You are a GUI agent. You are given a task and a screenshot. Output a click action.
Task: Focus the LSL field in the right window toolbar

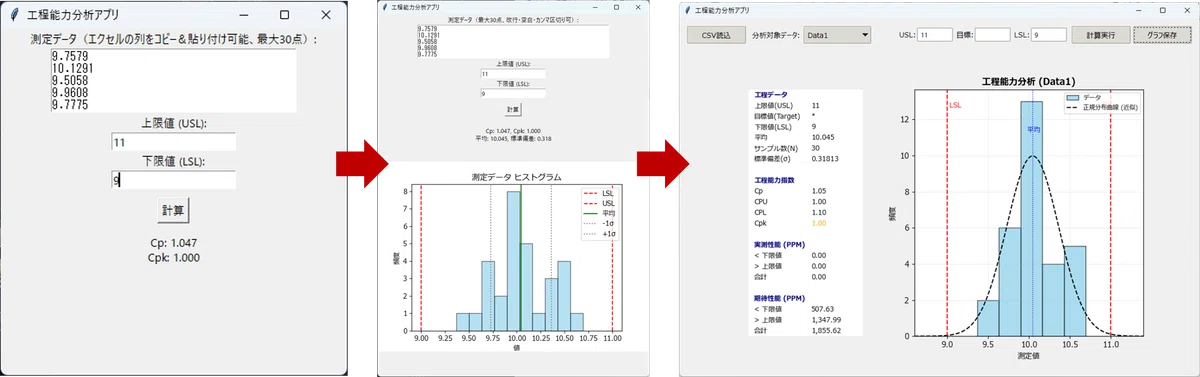(x=1049, y=34)
